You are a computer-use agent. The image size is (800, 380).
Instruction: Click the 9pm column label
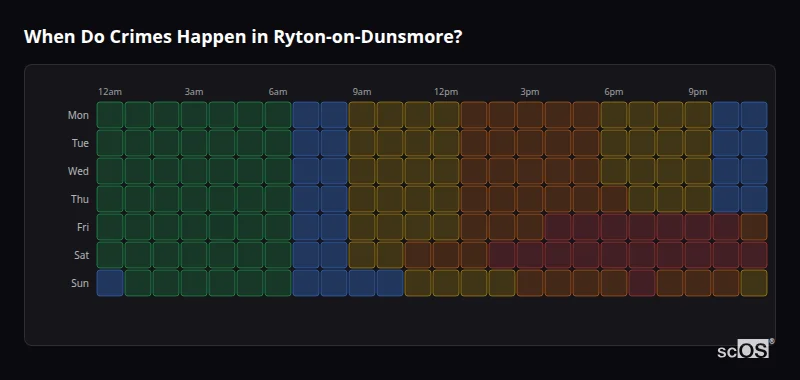[x=698, y=92]
